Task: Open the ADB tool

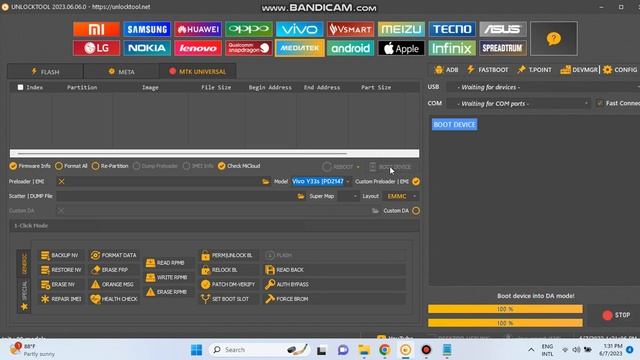Action: coord(446,70)
